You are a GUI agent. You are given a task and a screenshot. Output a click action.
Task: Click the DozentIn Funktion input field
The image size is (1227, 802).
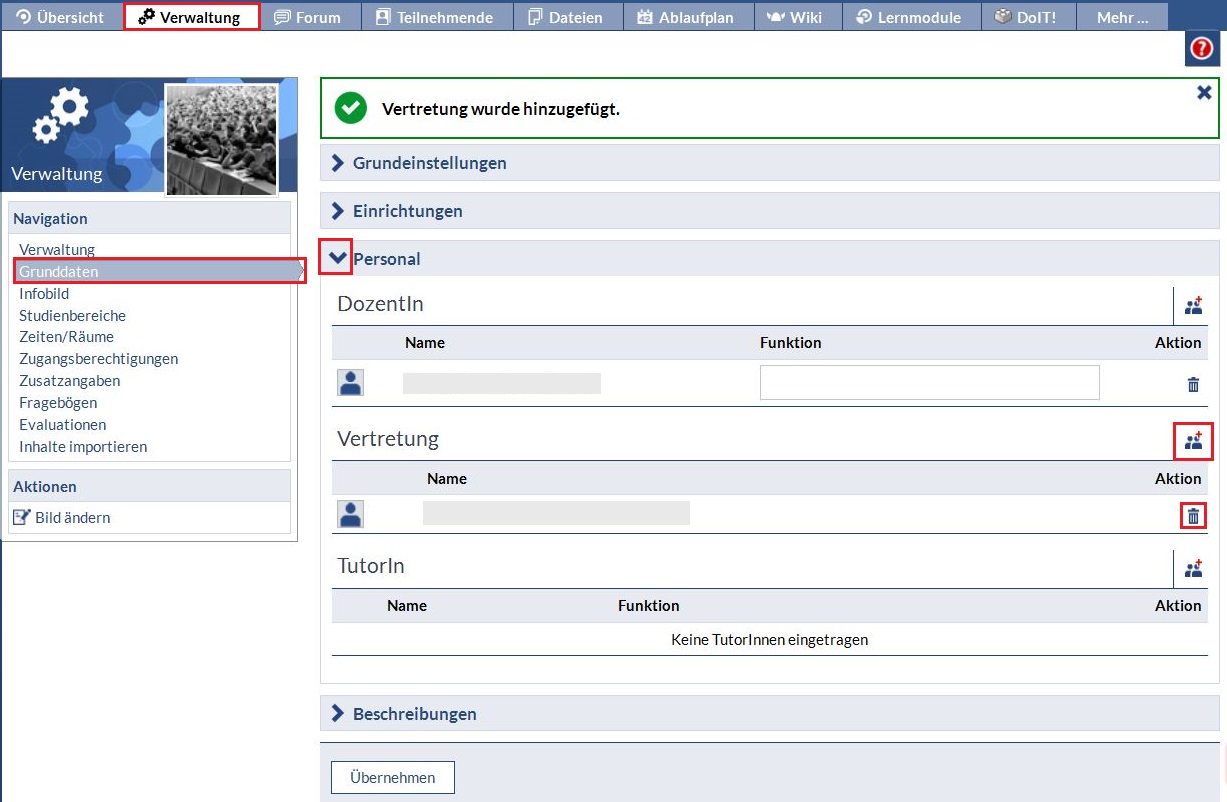coord(929,383)
